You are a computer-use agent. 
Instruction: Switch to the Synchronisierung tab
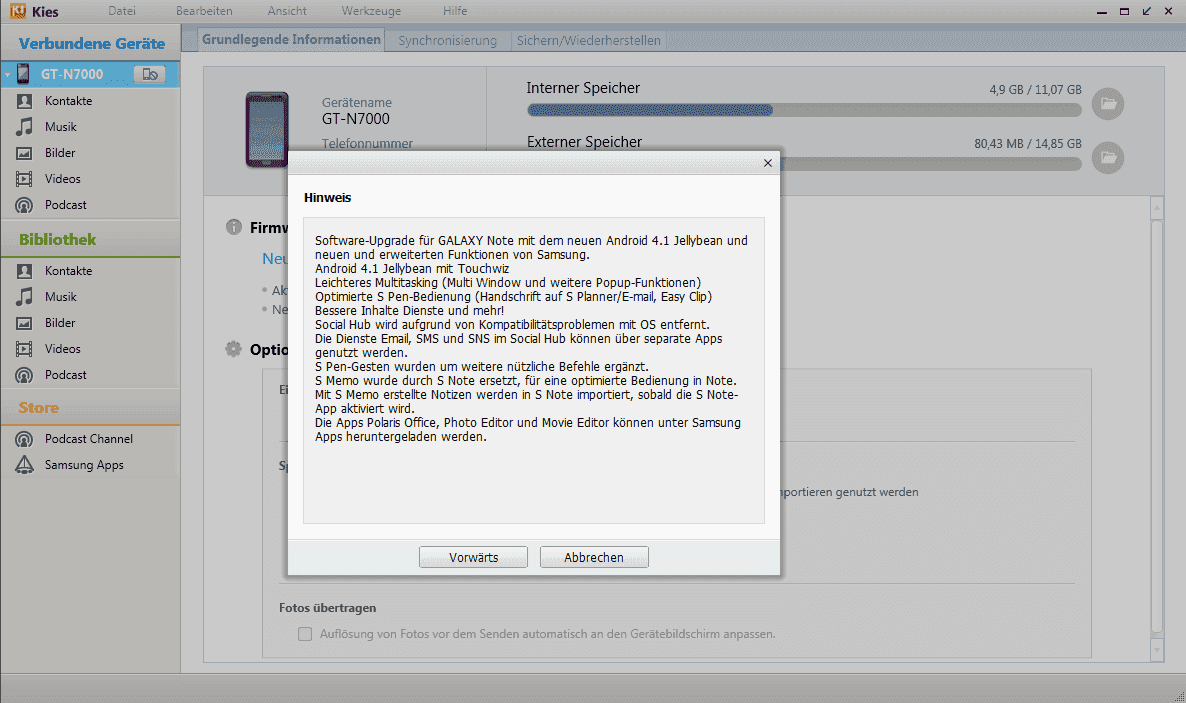tap(448, 41)
